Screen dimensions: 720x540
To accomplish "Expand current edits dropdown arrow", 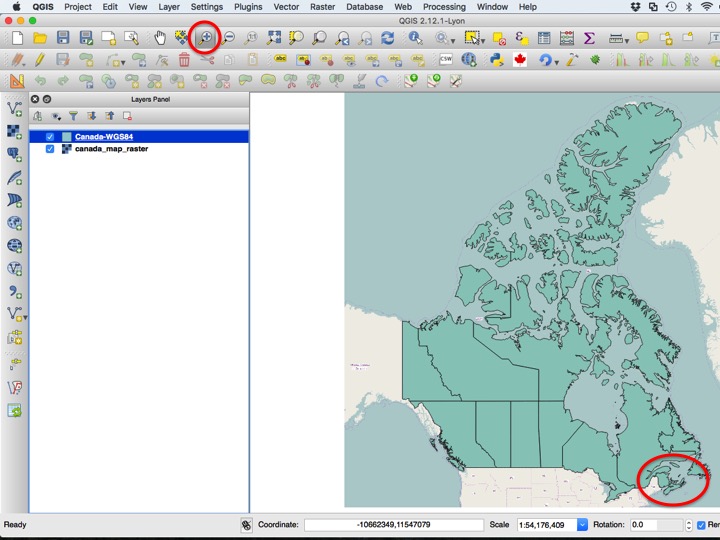I will click(24, 62).
